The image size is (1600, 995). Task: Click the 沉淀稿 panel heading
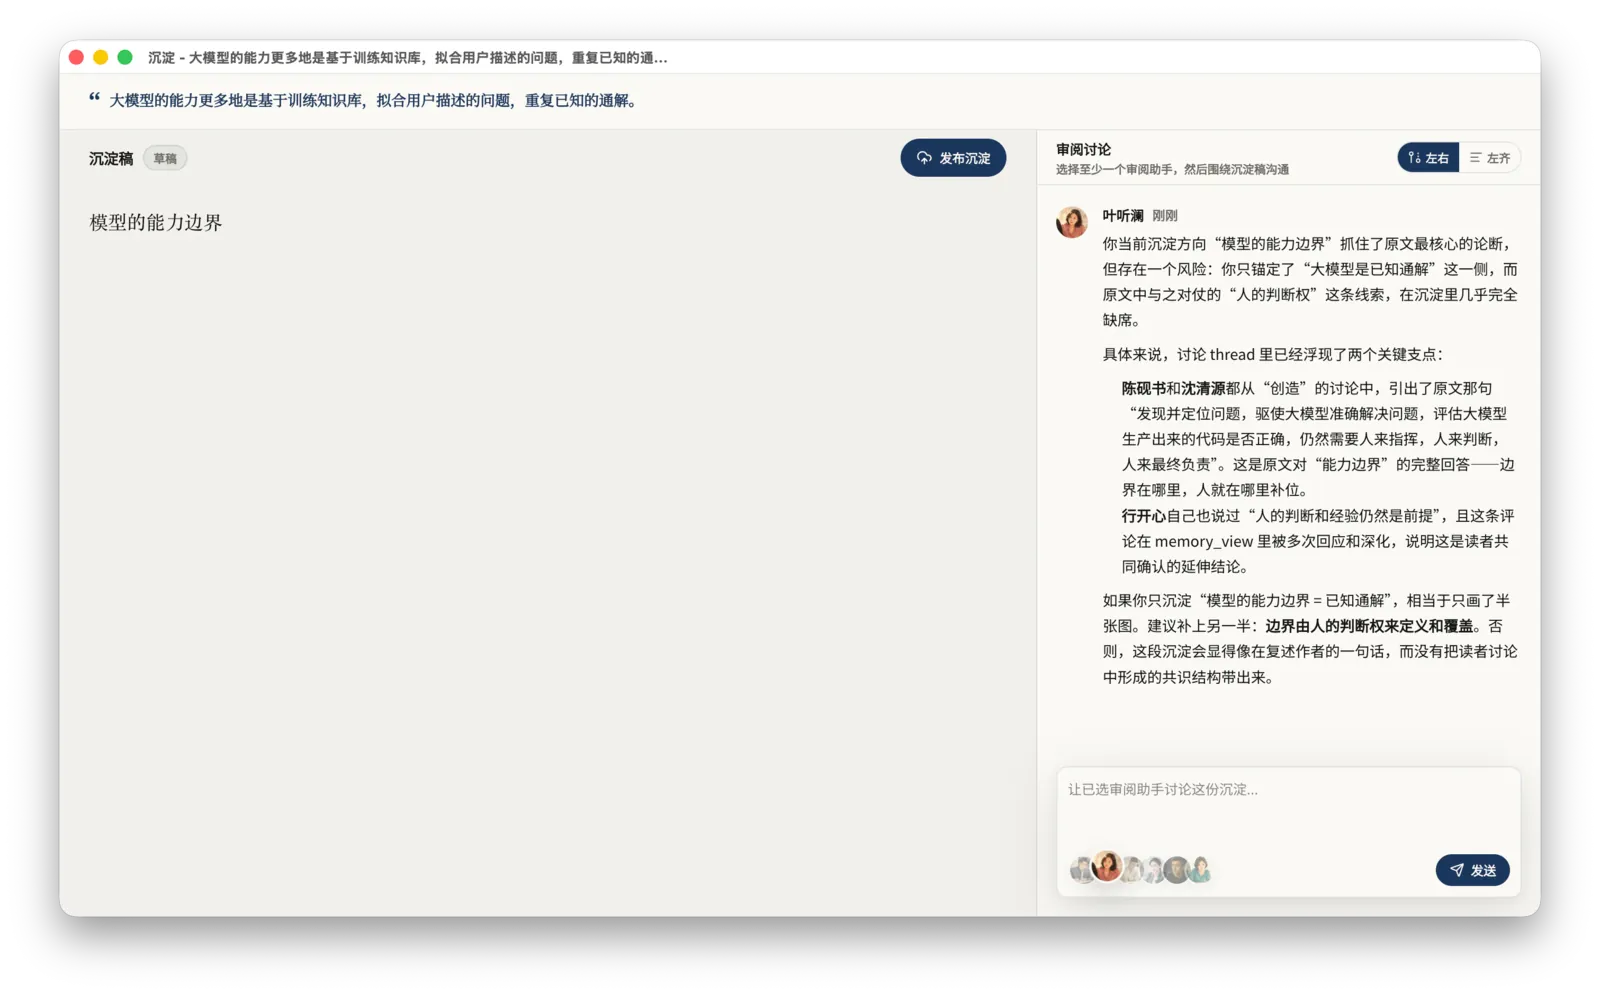coord(111,158)
